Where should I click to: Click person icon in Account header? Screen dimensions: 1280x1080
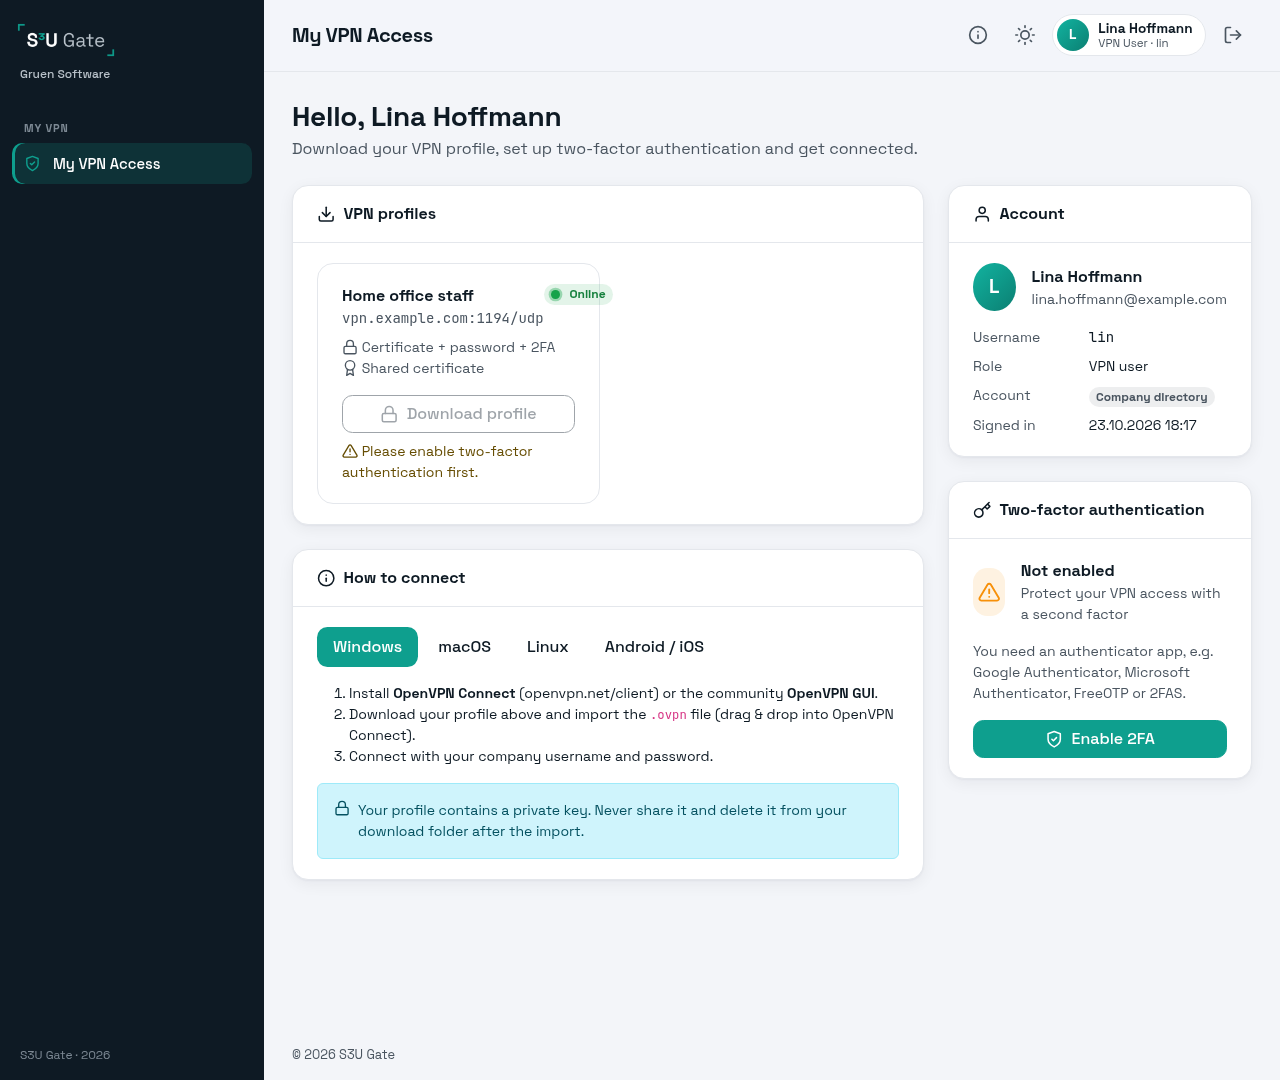coord(982,214)
